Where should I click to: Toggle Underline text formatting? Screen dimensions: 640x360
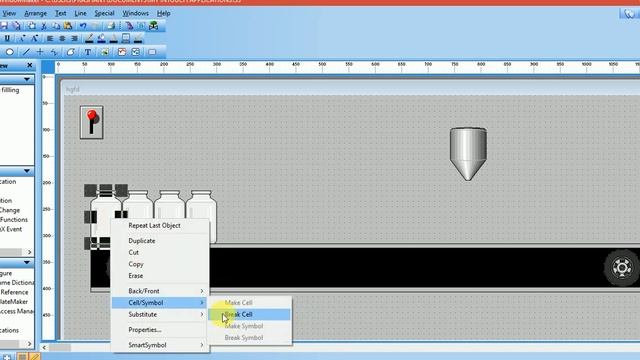point(7,38)
